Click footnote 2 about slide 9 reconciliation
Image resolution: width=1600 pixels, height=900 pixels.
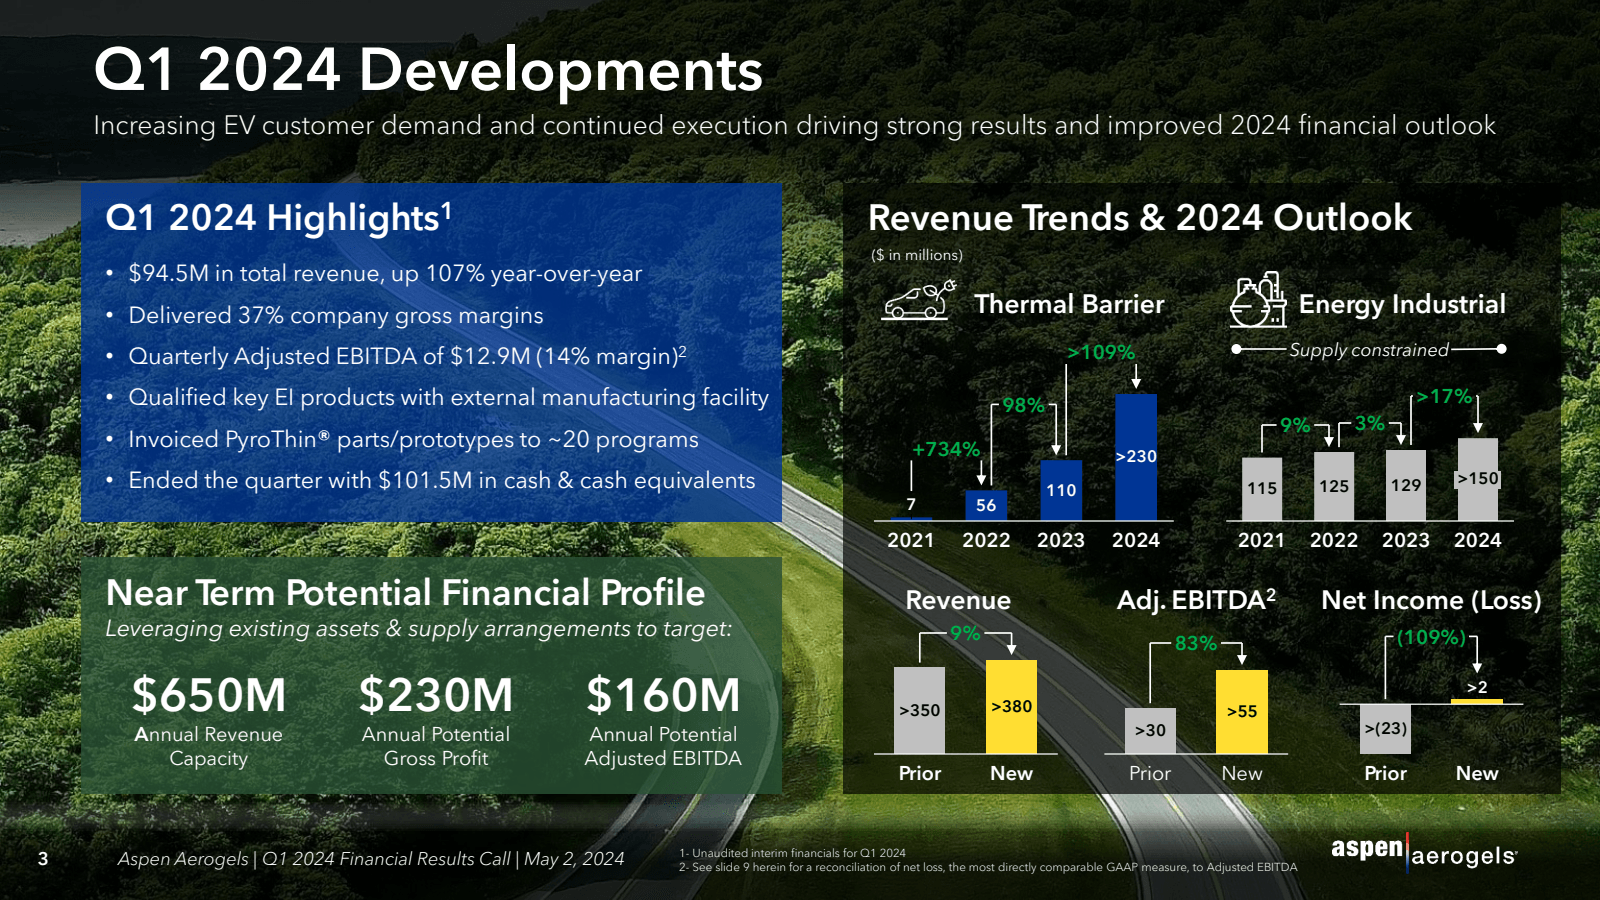pyautogui.click(x=988, y=867)
